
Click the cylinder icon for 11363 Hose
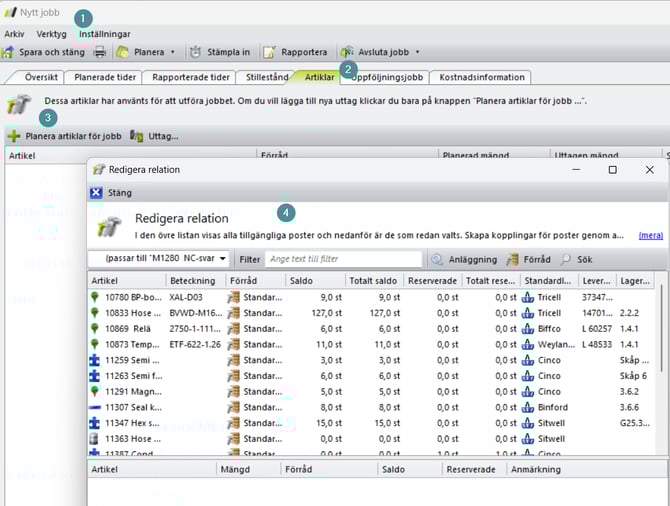click(94, 439)
